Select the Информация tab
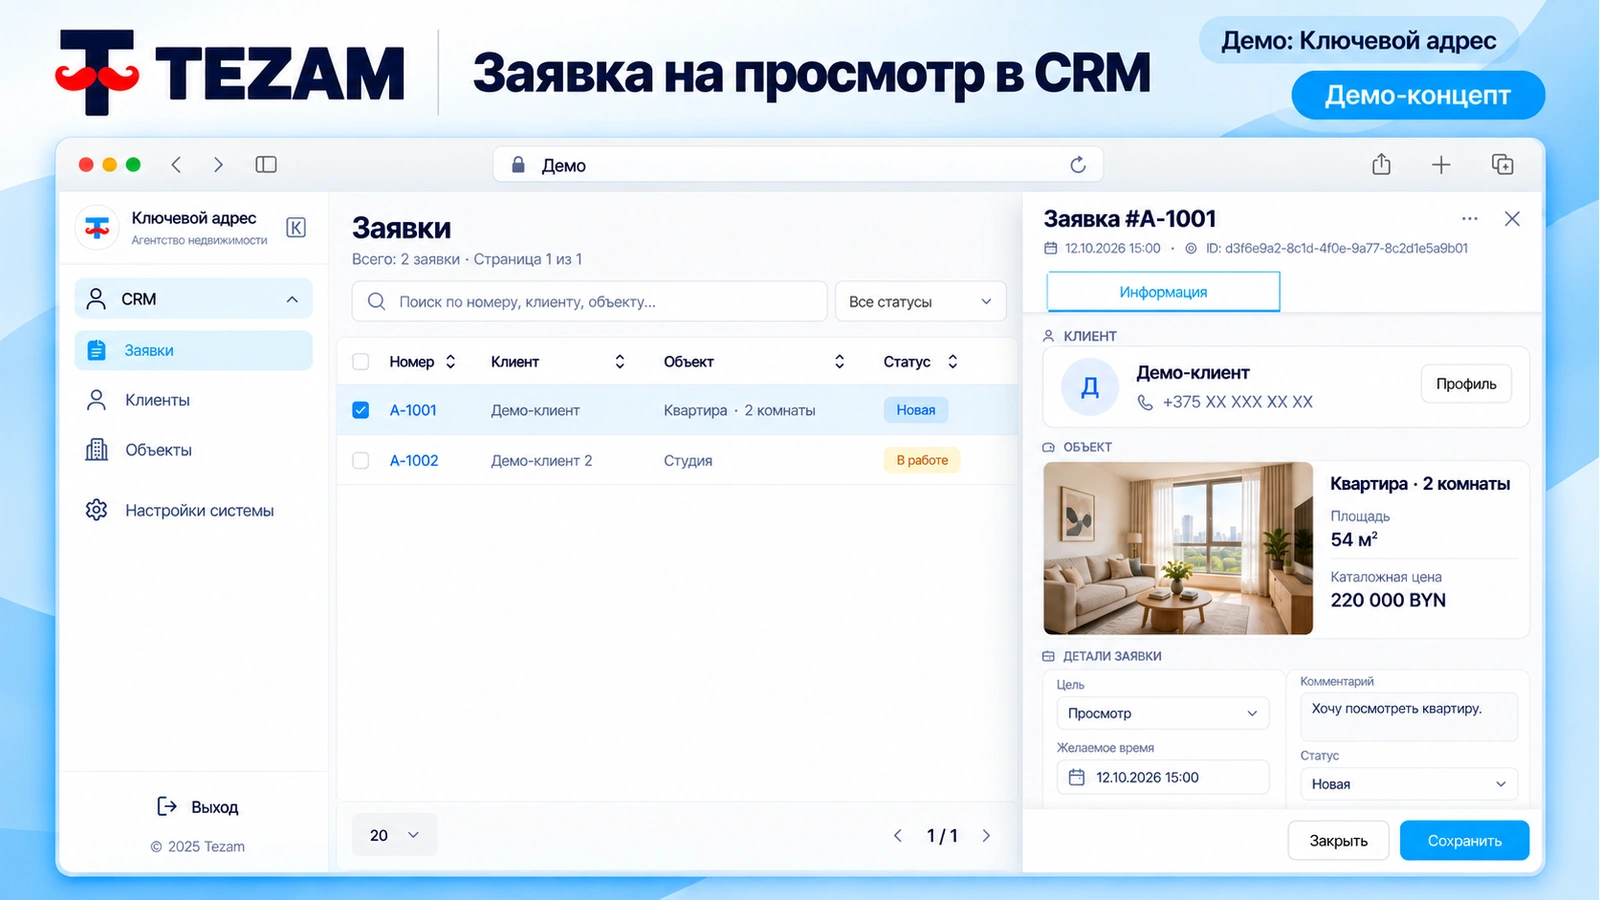The image size is (1600, 900). click(1163, 292)
